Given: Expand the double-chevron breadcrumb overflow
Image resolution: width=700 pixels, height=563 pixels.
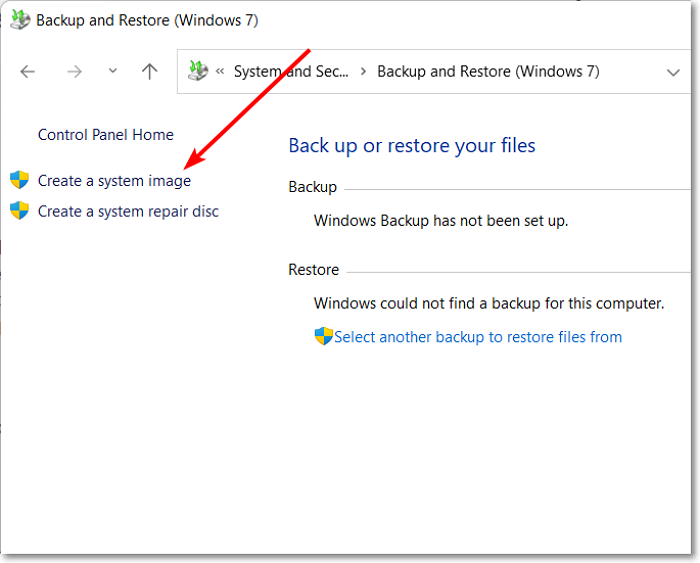Looking at the screenshot, I should tap(220, 72).
